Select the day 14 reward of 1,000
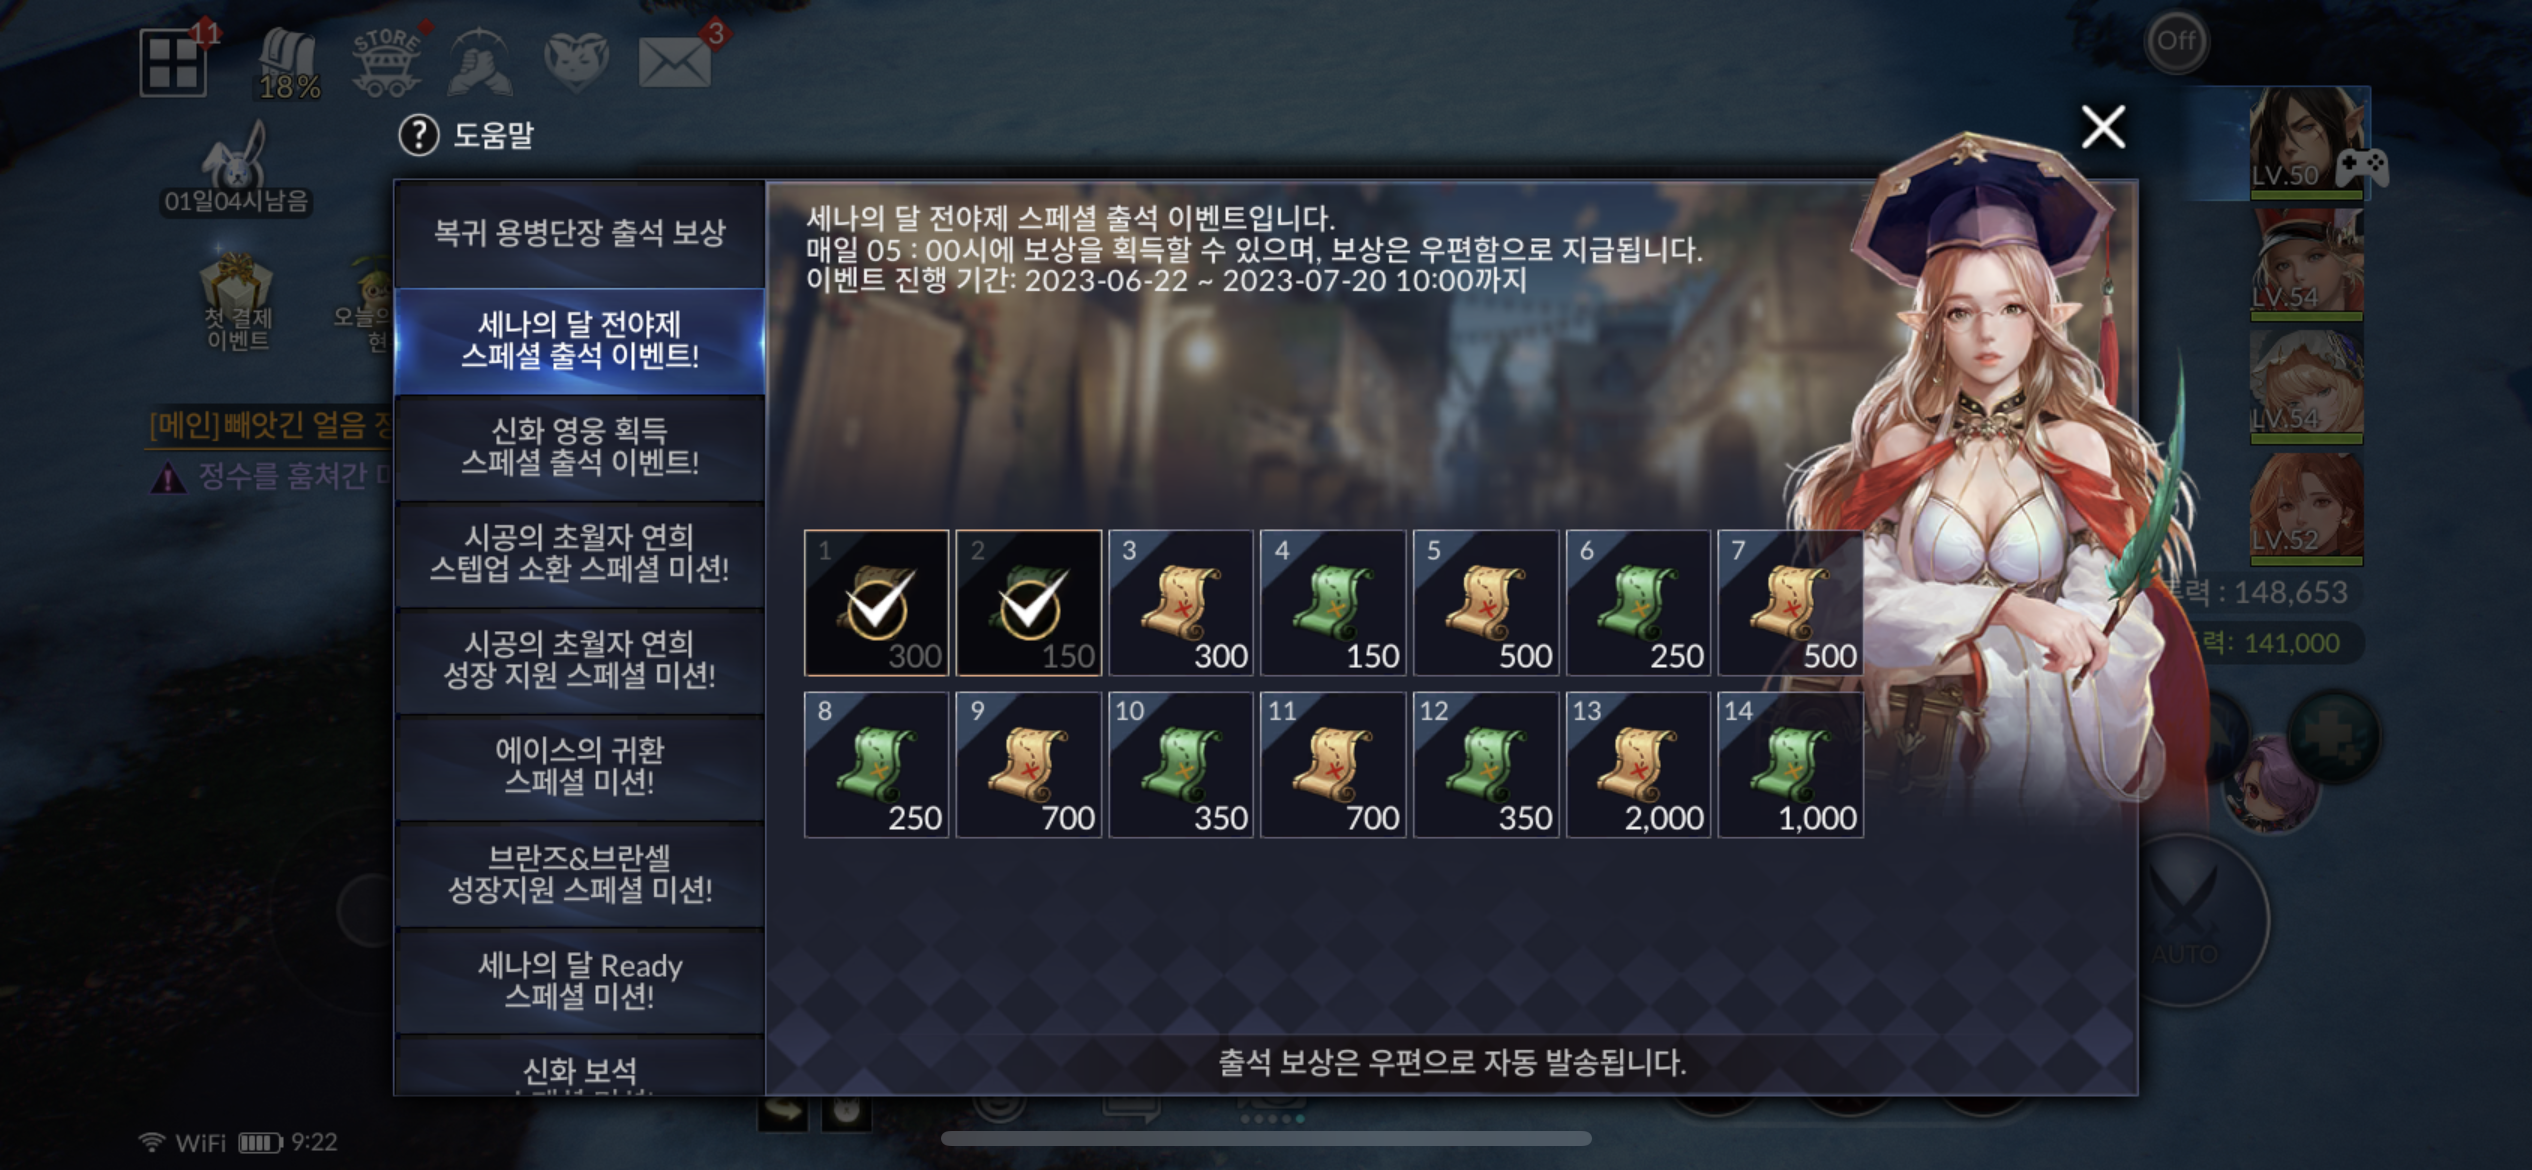The width and height of the screenshot is (2532, 1170). click(x=1790, y=765)
